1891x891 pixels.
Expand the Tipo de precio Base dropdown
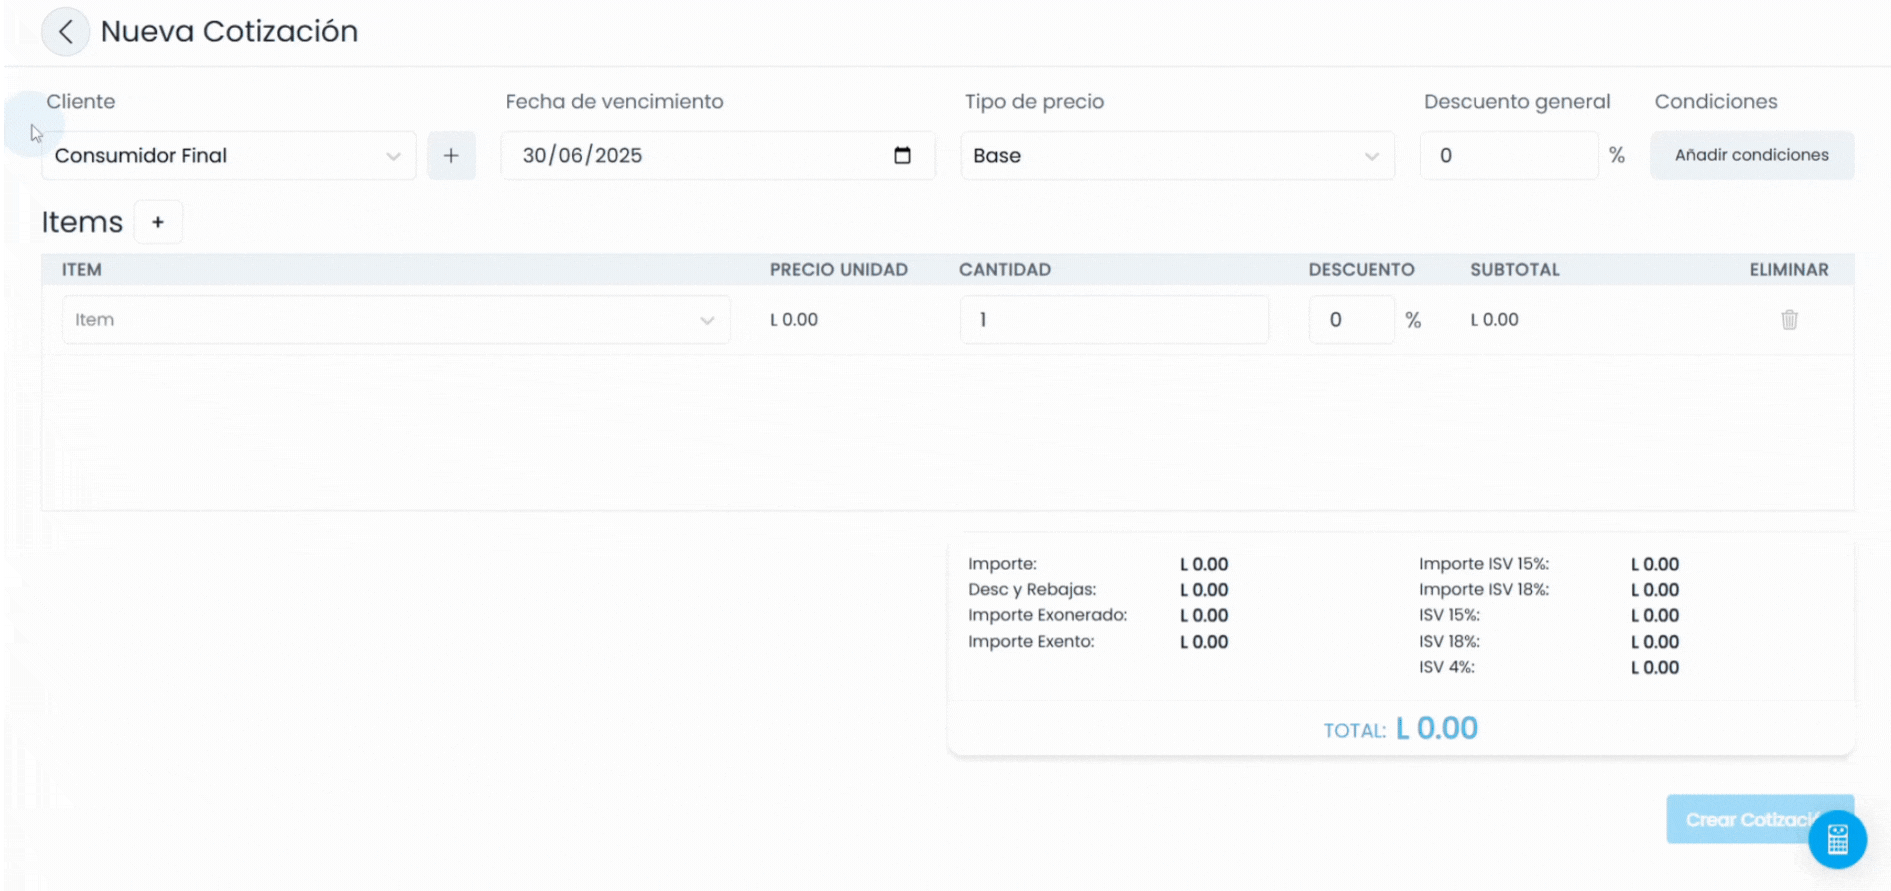coord(1177,156)
